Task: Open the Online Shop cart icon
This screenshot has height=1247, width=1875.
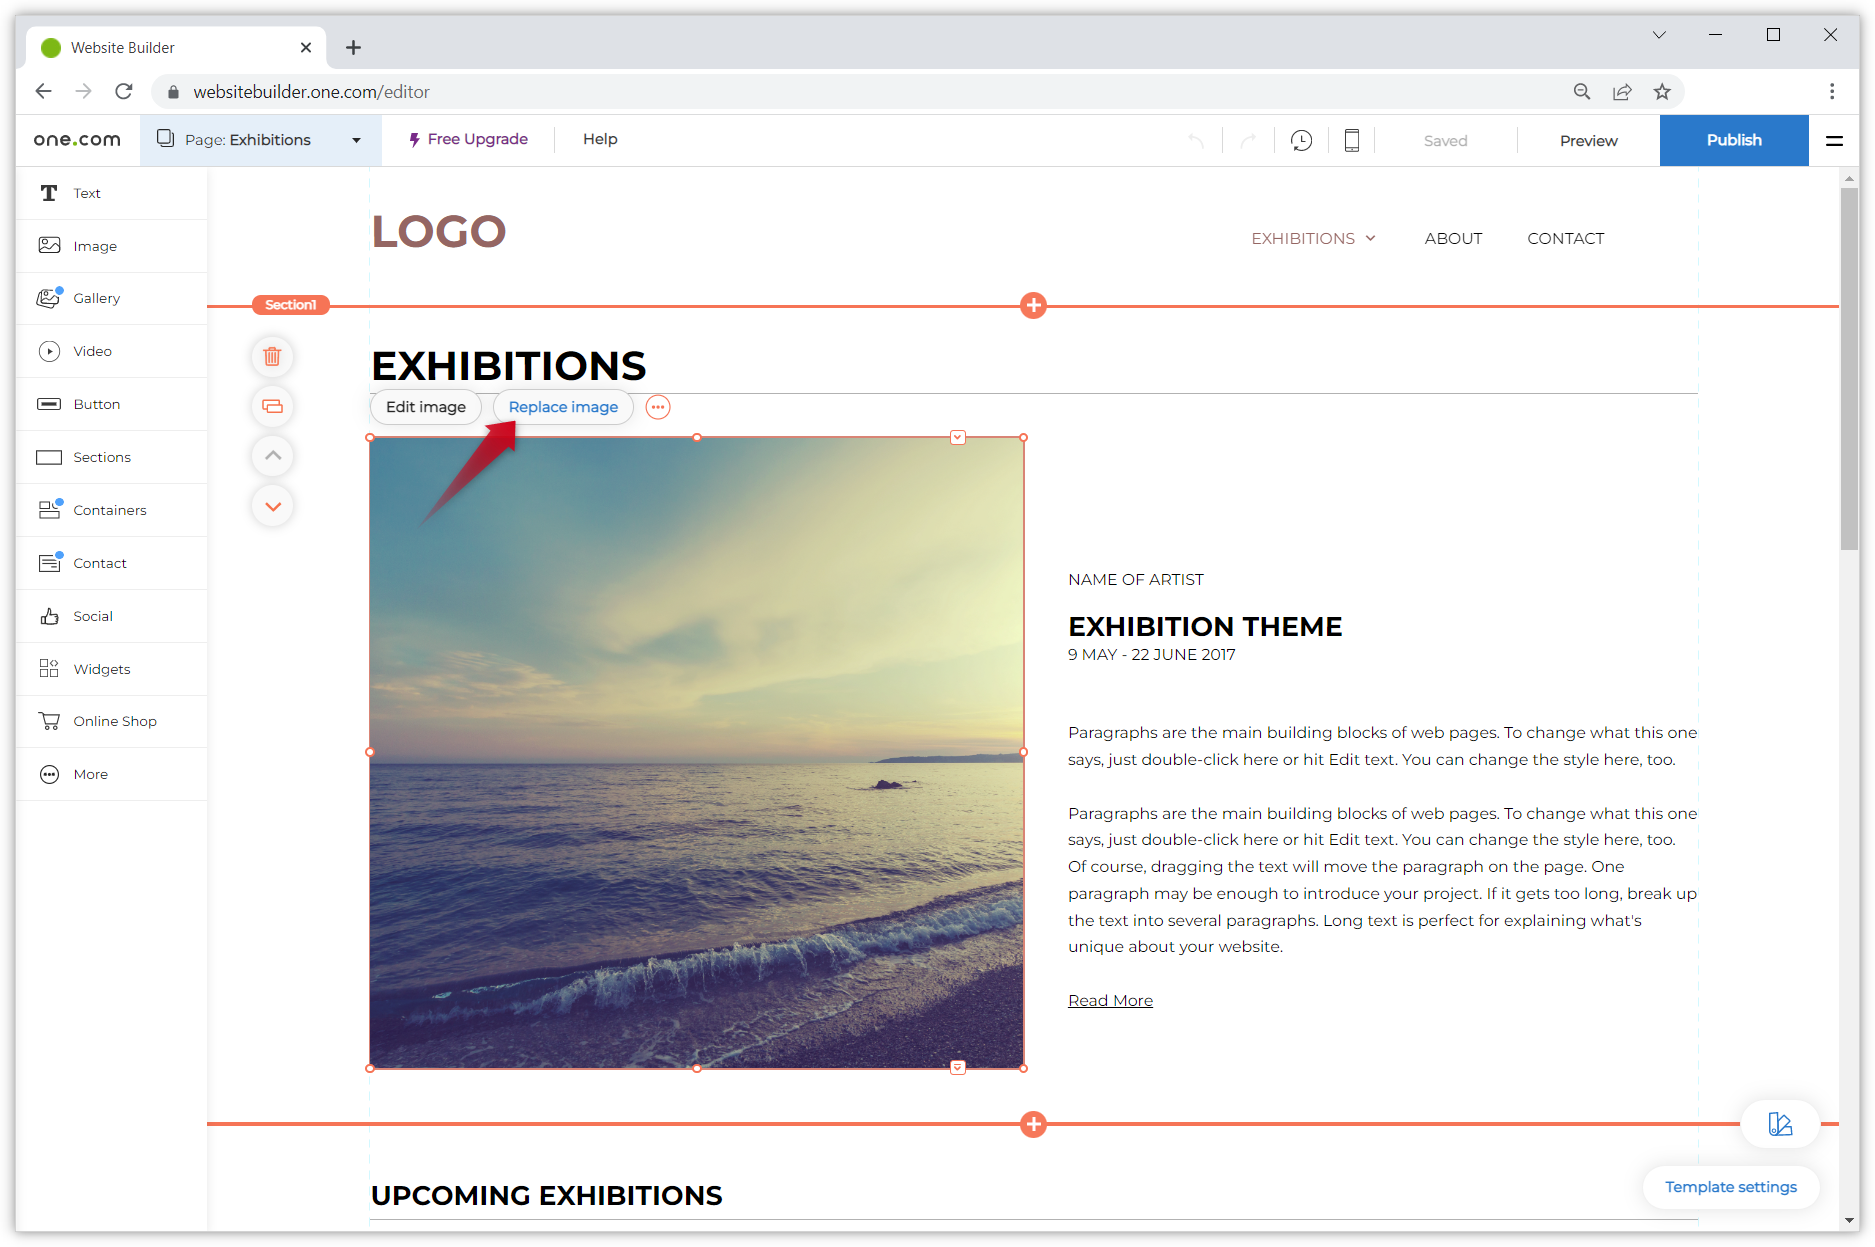Action: [x=49, y=721]
